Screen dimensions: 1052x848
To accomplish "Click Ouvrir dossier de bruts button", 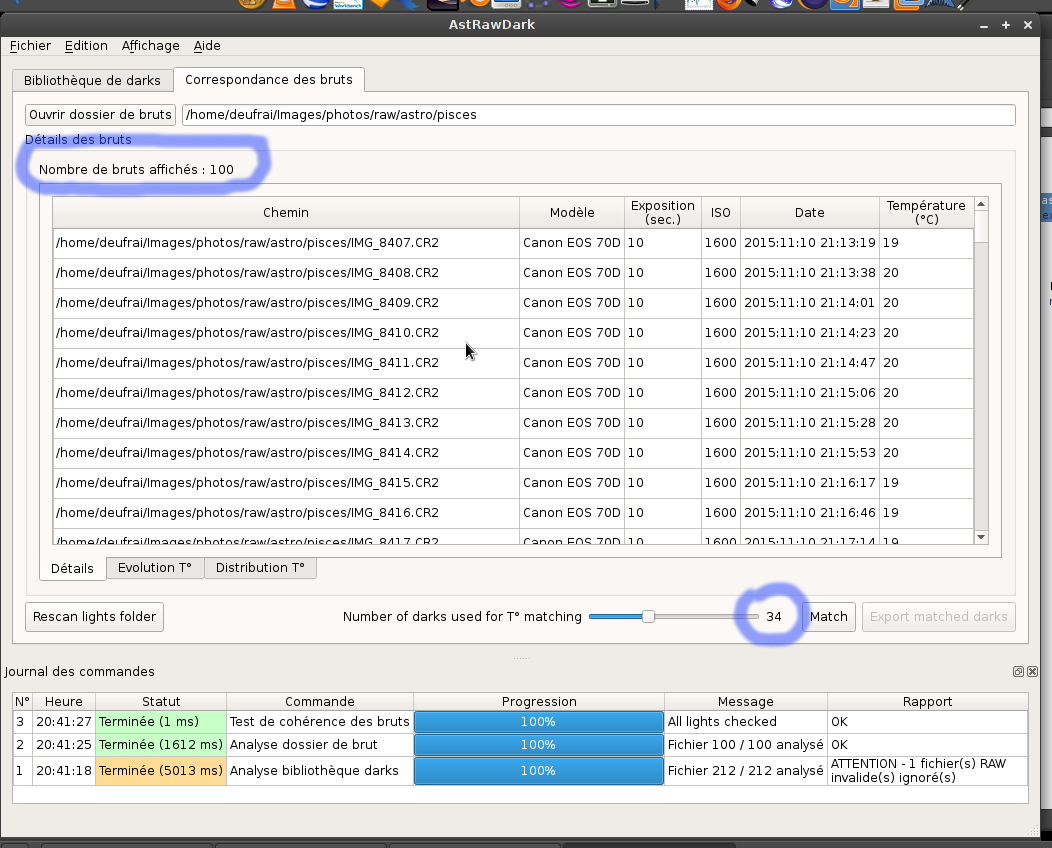I will [100, 115].
